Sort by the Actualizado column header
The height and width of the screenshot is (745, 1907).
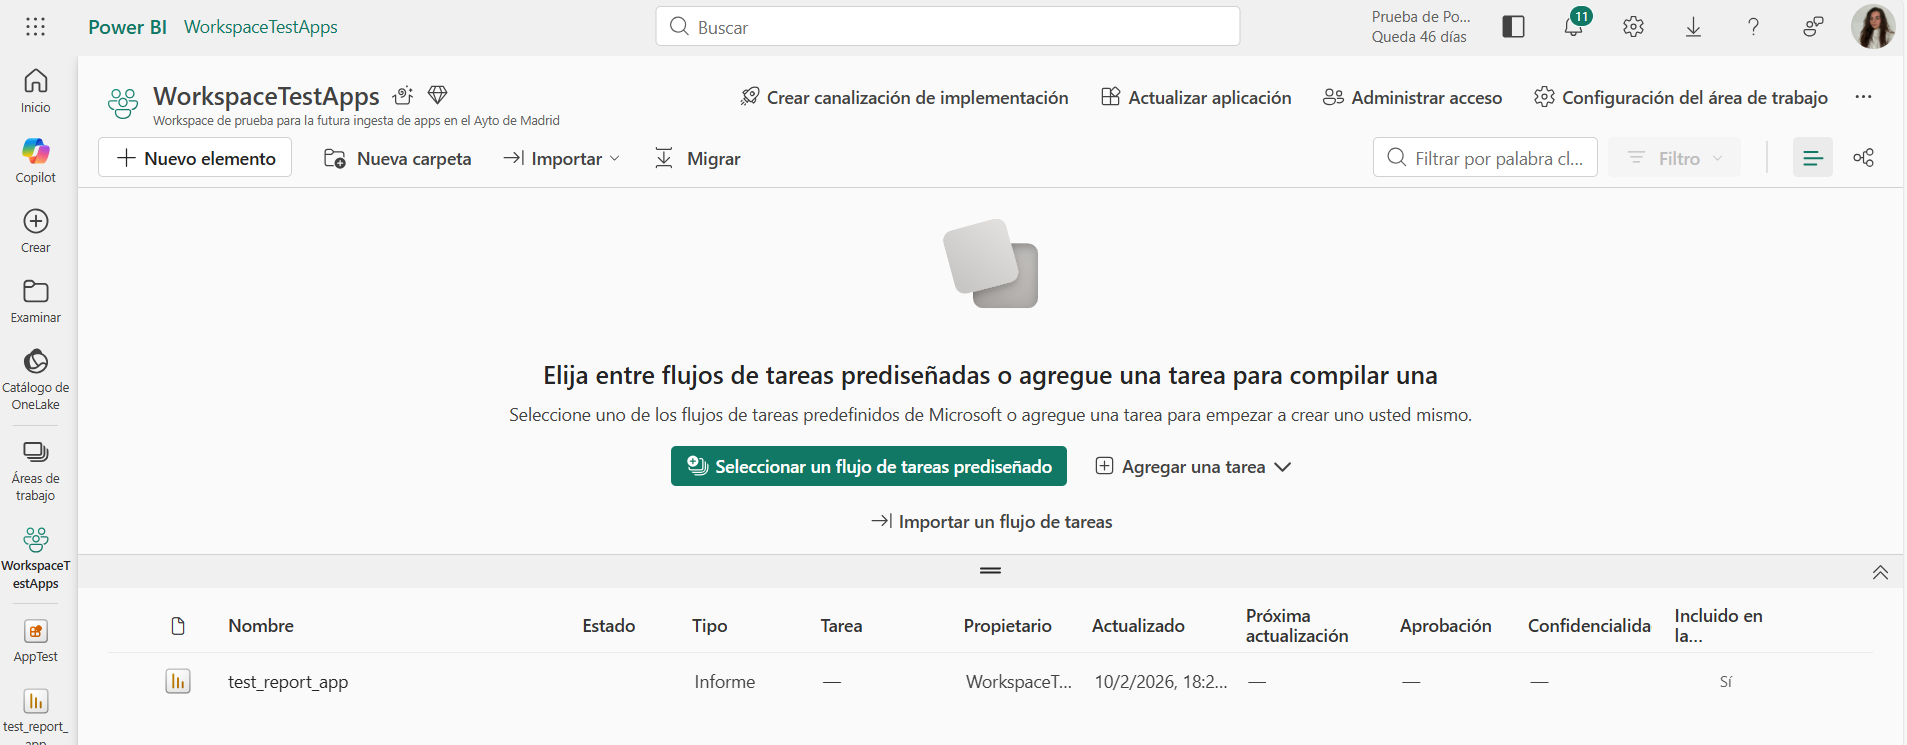tap(1138, 626)
